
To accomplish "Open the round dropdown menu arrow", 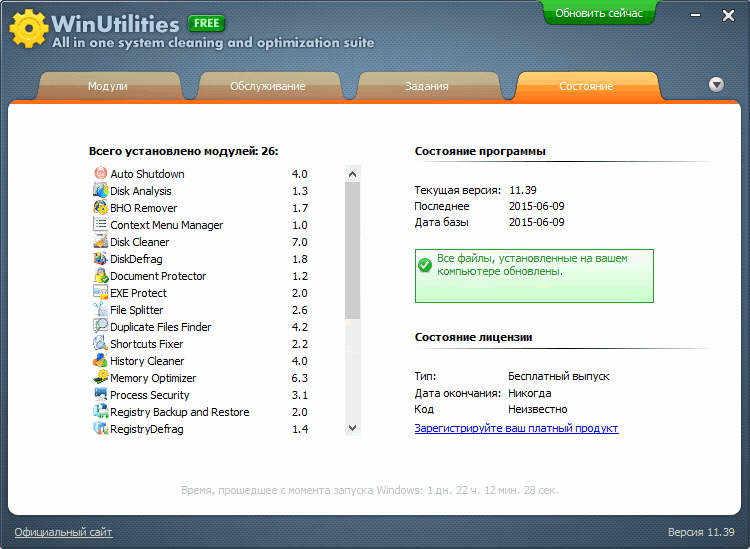I will pyautogui.click(x=716, y=85).
